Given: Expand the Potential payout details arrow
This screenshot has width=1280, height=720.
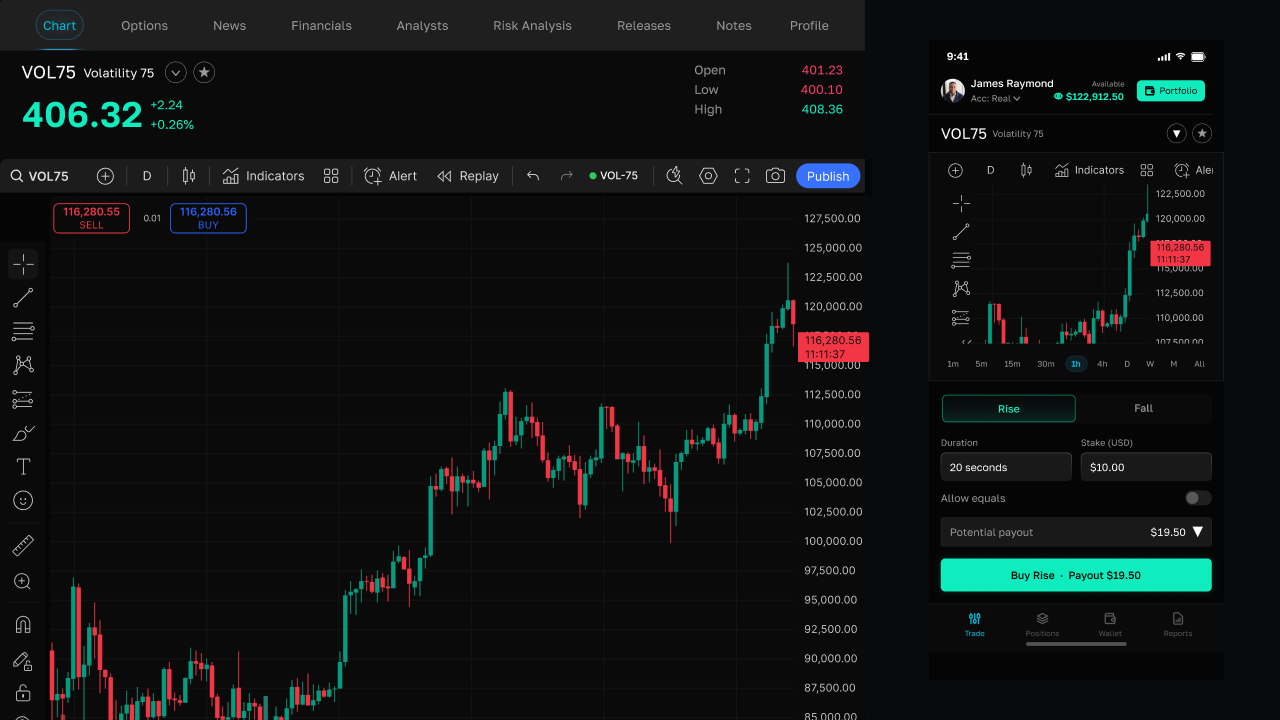Looking at the screenshot, I should 1198,532.
